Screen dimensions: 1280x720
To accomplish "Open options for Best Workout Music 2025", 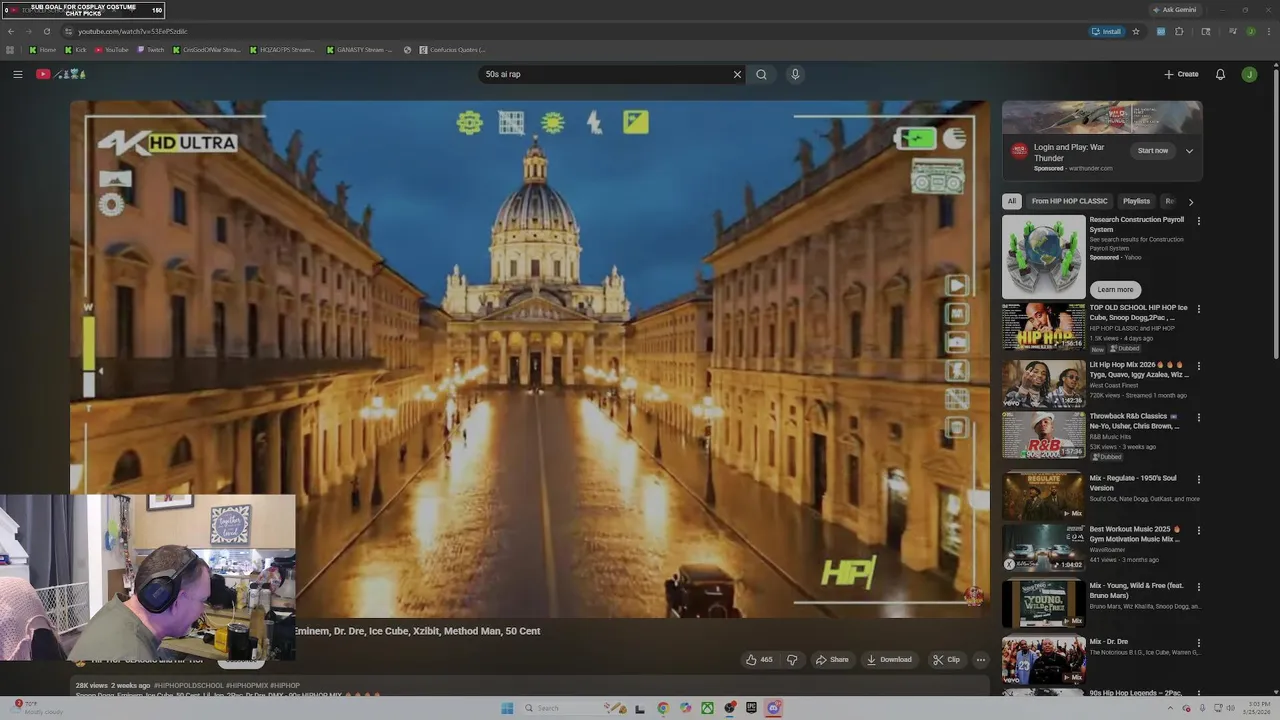I will click(1198, 530).
